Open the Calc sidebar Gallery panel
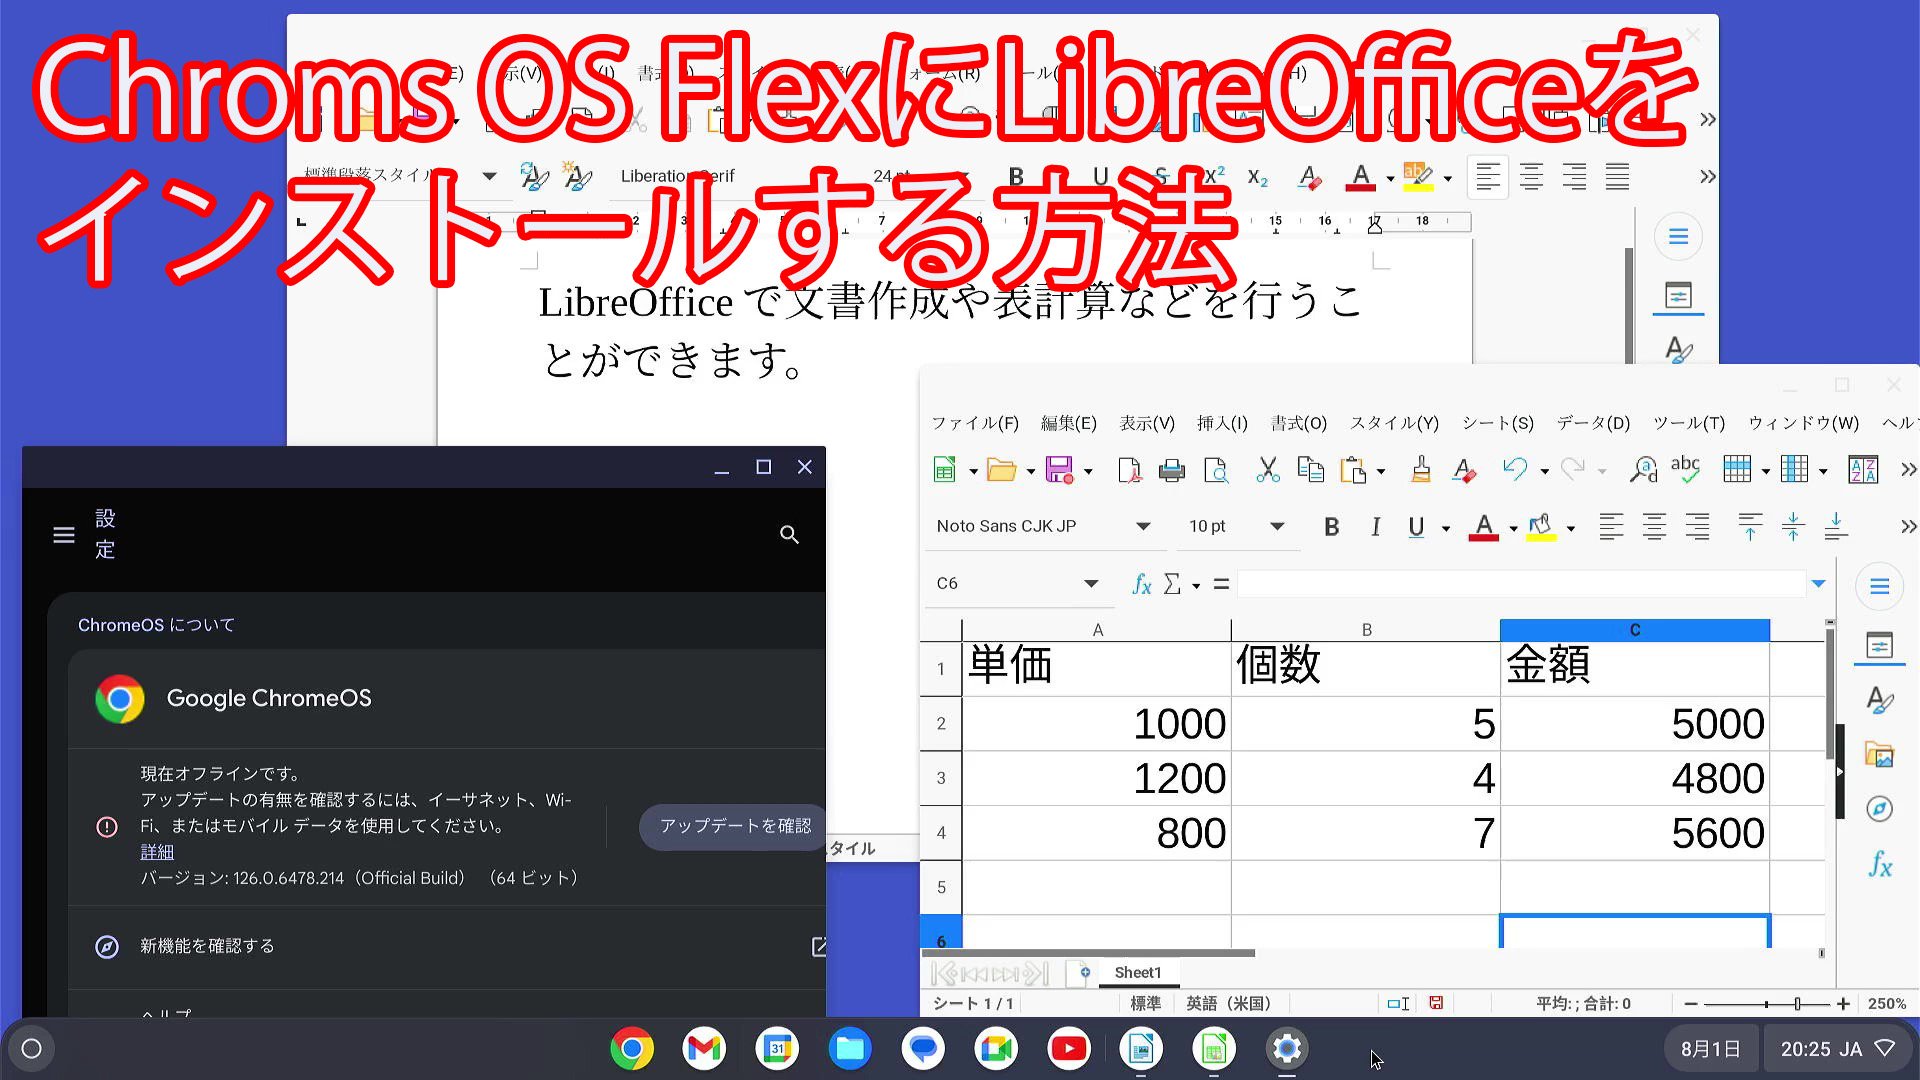The width and height of the screenshot is (1920, 1080). (x=1879, y=755)
